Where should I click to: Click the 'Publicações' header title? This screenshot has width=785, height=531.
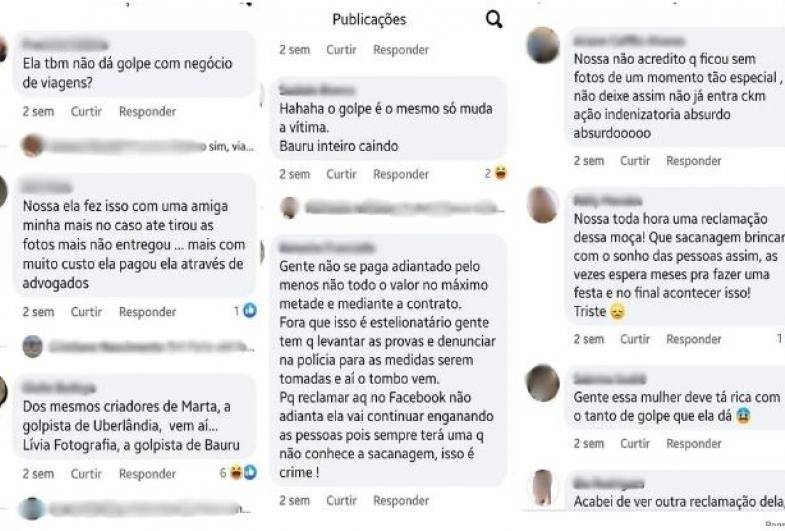(369, 20)
